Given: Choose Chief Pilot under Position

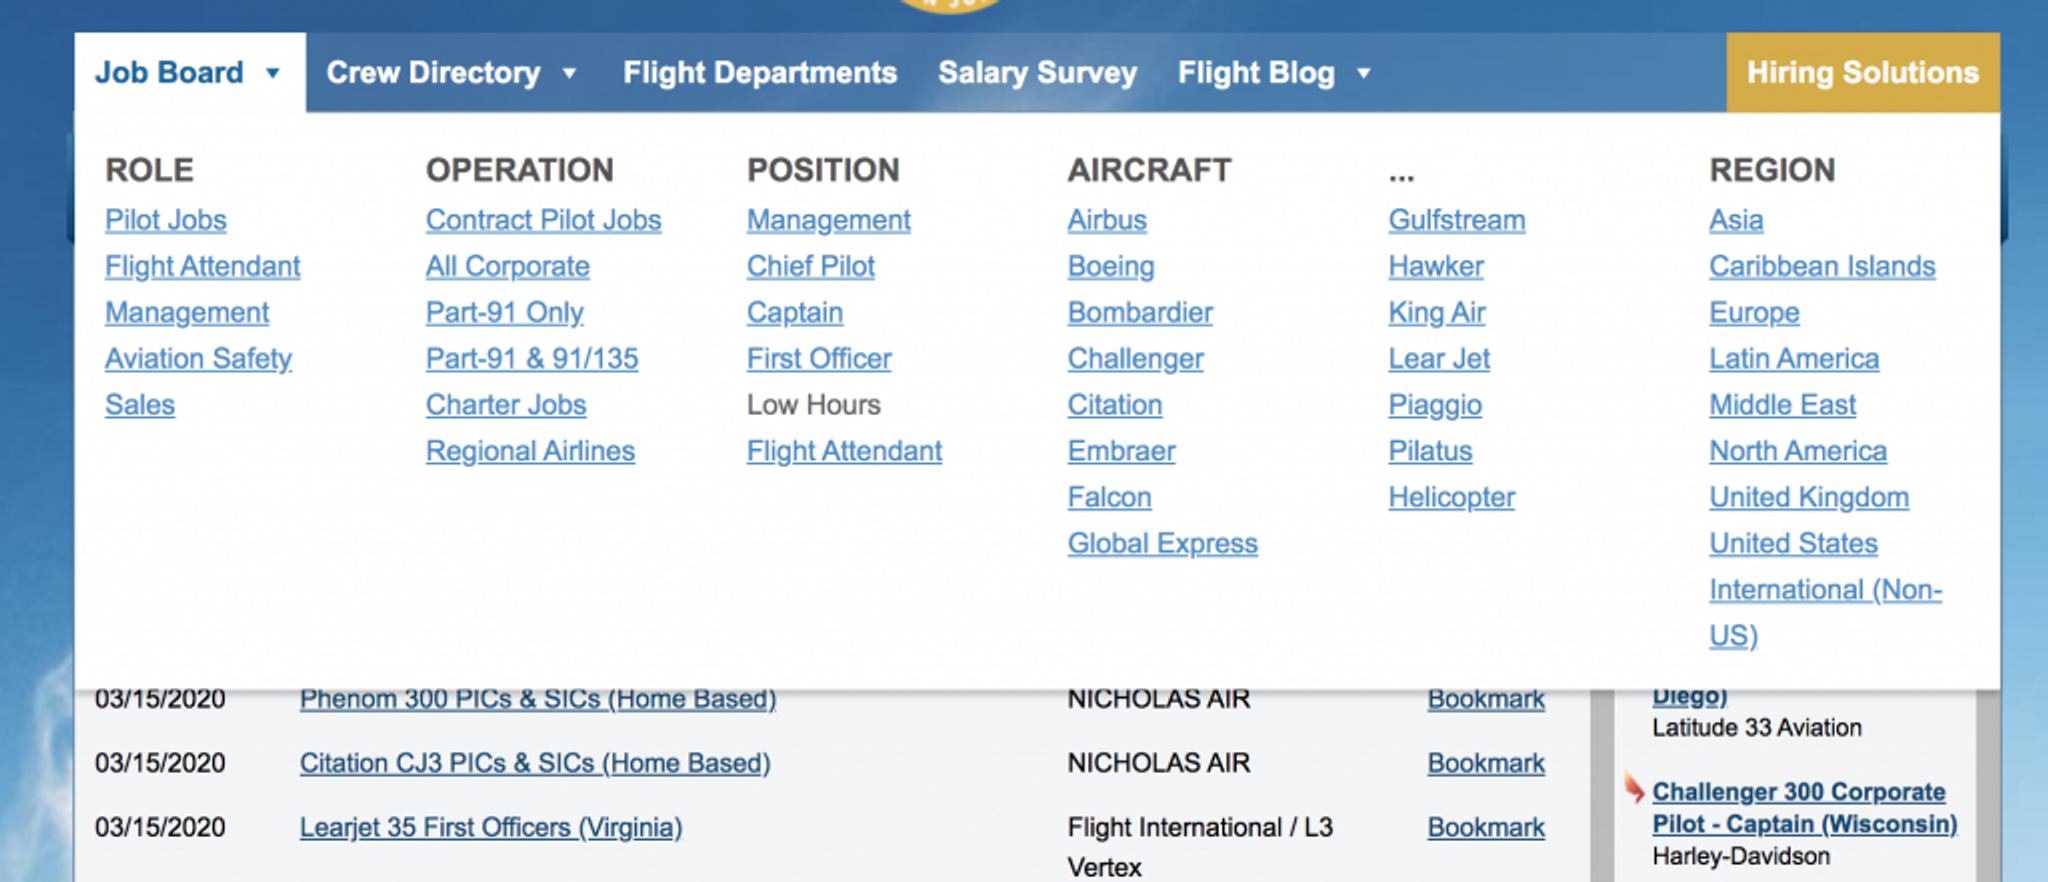Looking at the screenshot, I should (x=810, y=266).
